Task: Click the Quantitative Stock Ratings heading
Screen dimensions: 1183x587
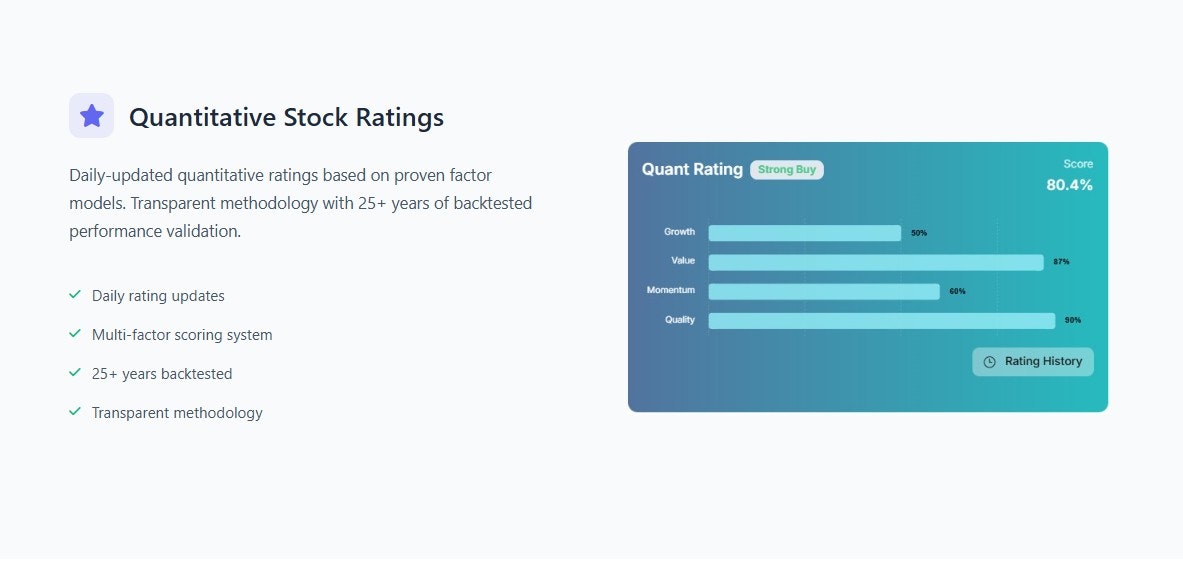Action: (x=286, y=118)
